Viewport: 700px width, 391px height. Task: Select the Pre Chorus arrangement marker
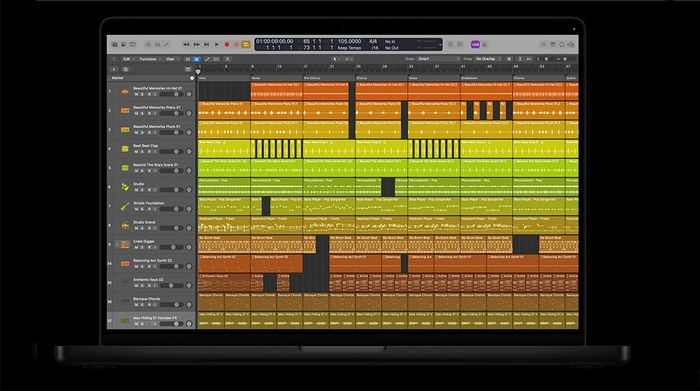click(329, 78)
